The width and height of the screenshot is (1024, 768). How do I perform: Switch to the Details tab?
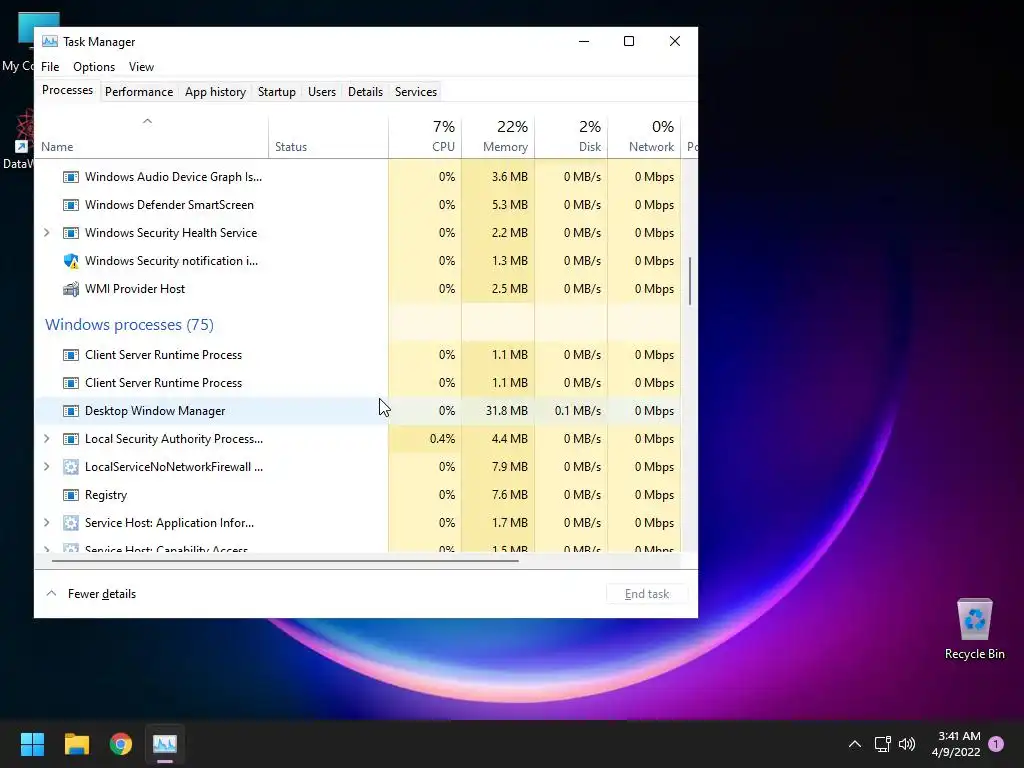click(366, 92)
